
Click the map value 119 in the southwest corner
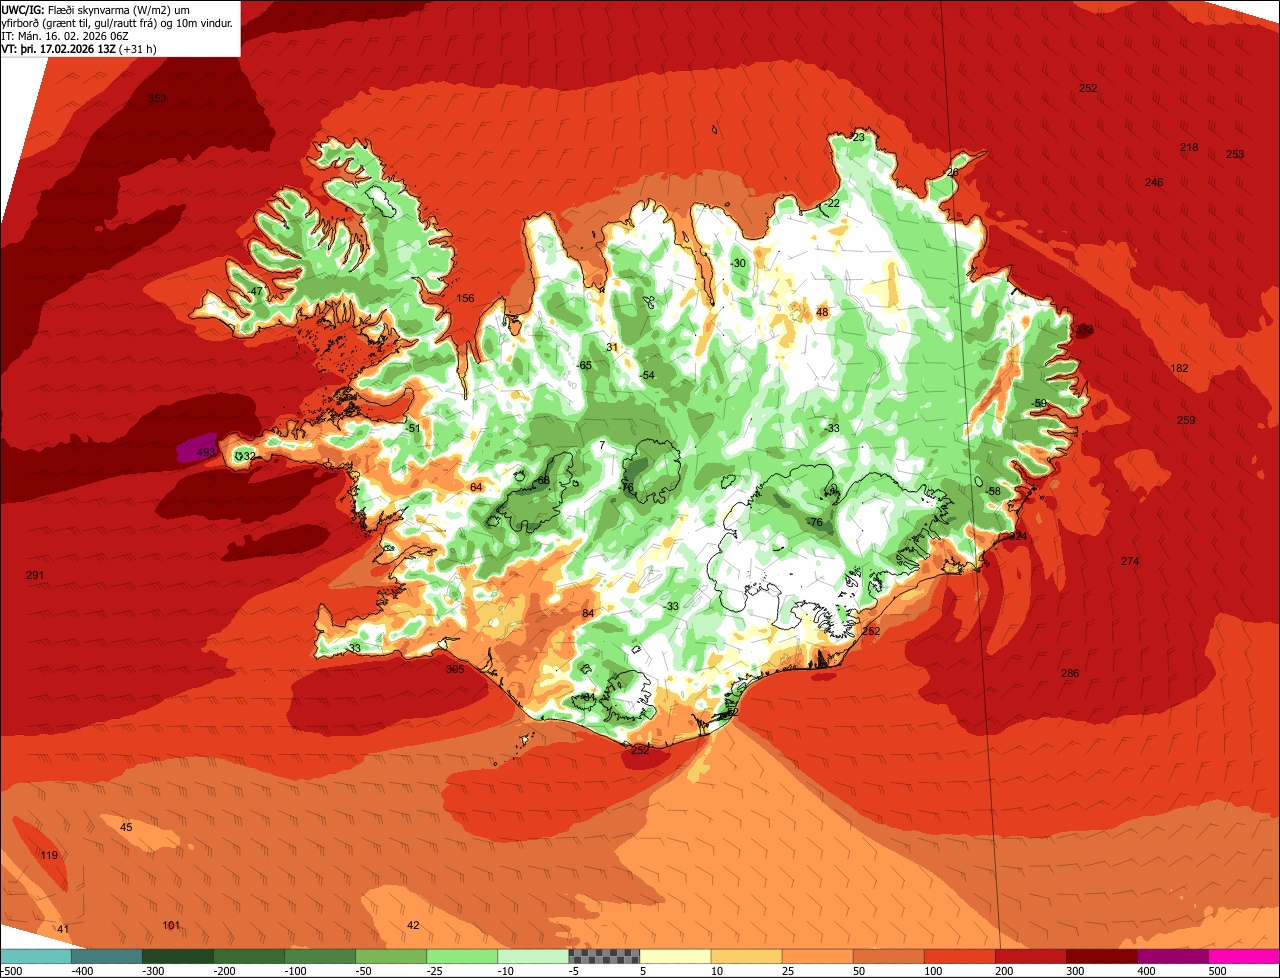(x=49, y=855)
